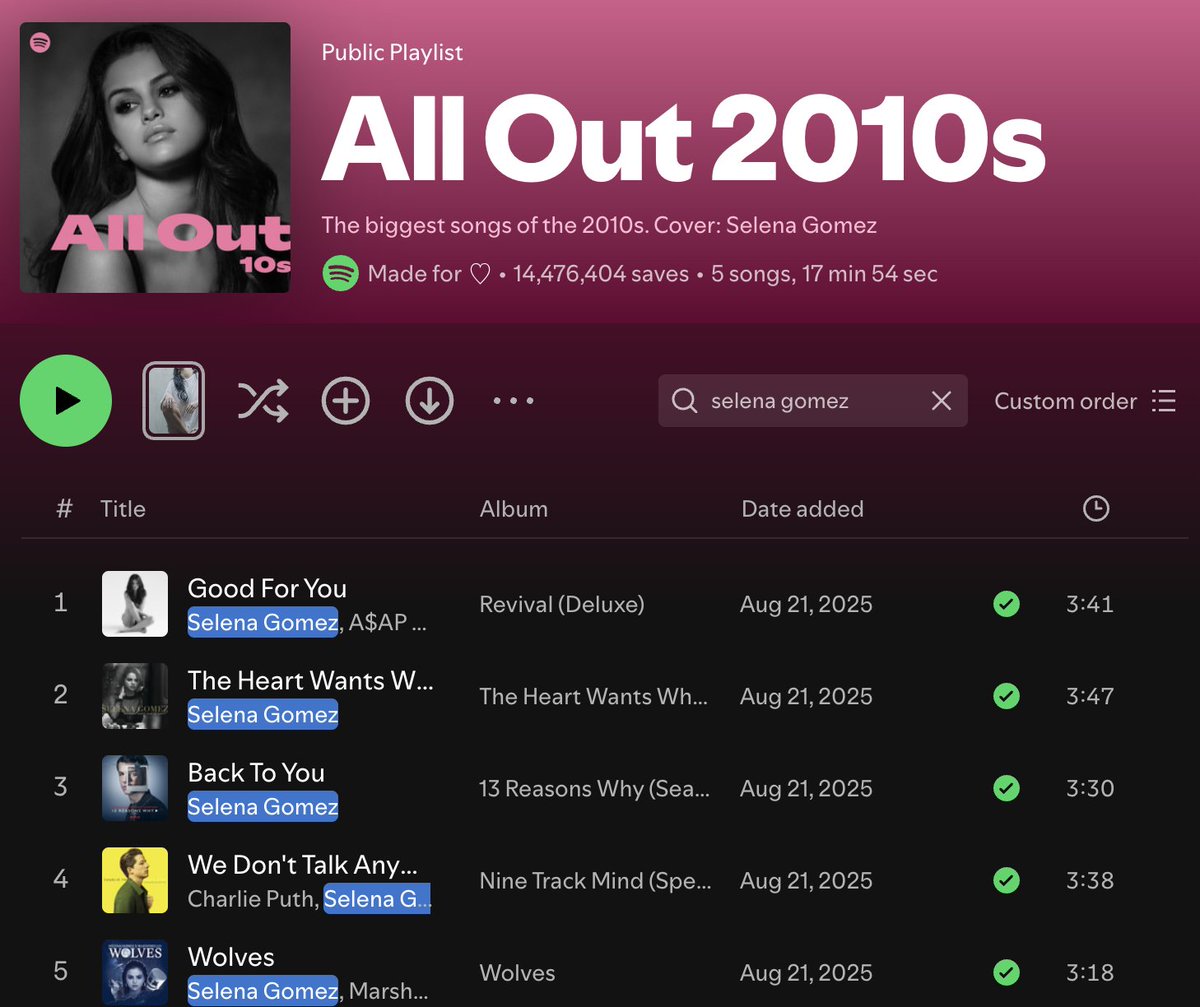Click the Good For You album art

coord(135,604)
